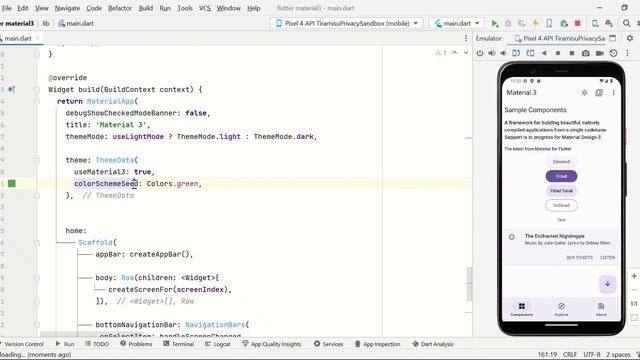This screenshot has width=640, height=360.
Task: Rotate emulator left icon
Action: pos(516,53)
